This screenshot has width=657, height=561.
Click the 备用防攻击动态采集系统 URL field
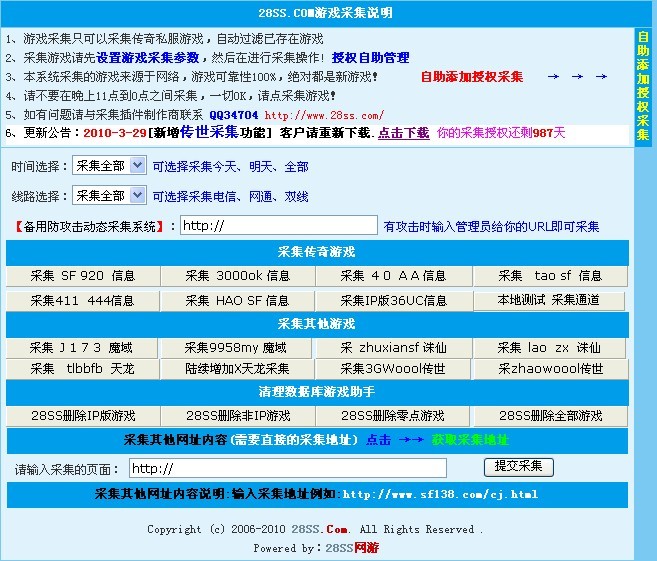tap(278, 226)
